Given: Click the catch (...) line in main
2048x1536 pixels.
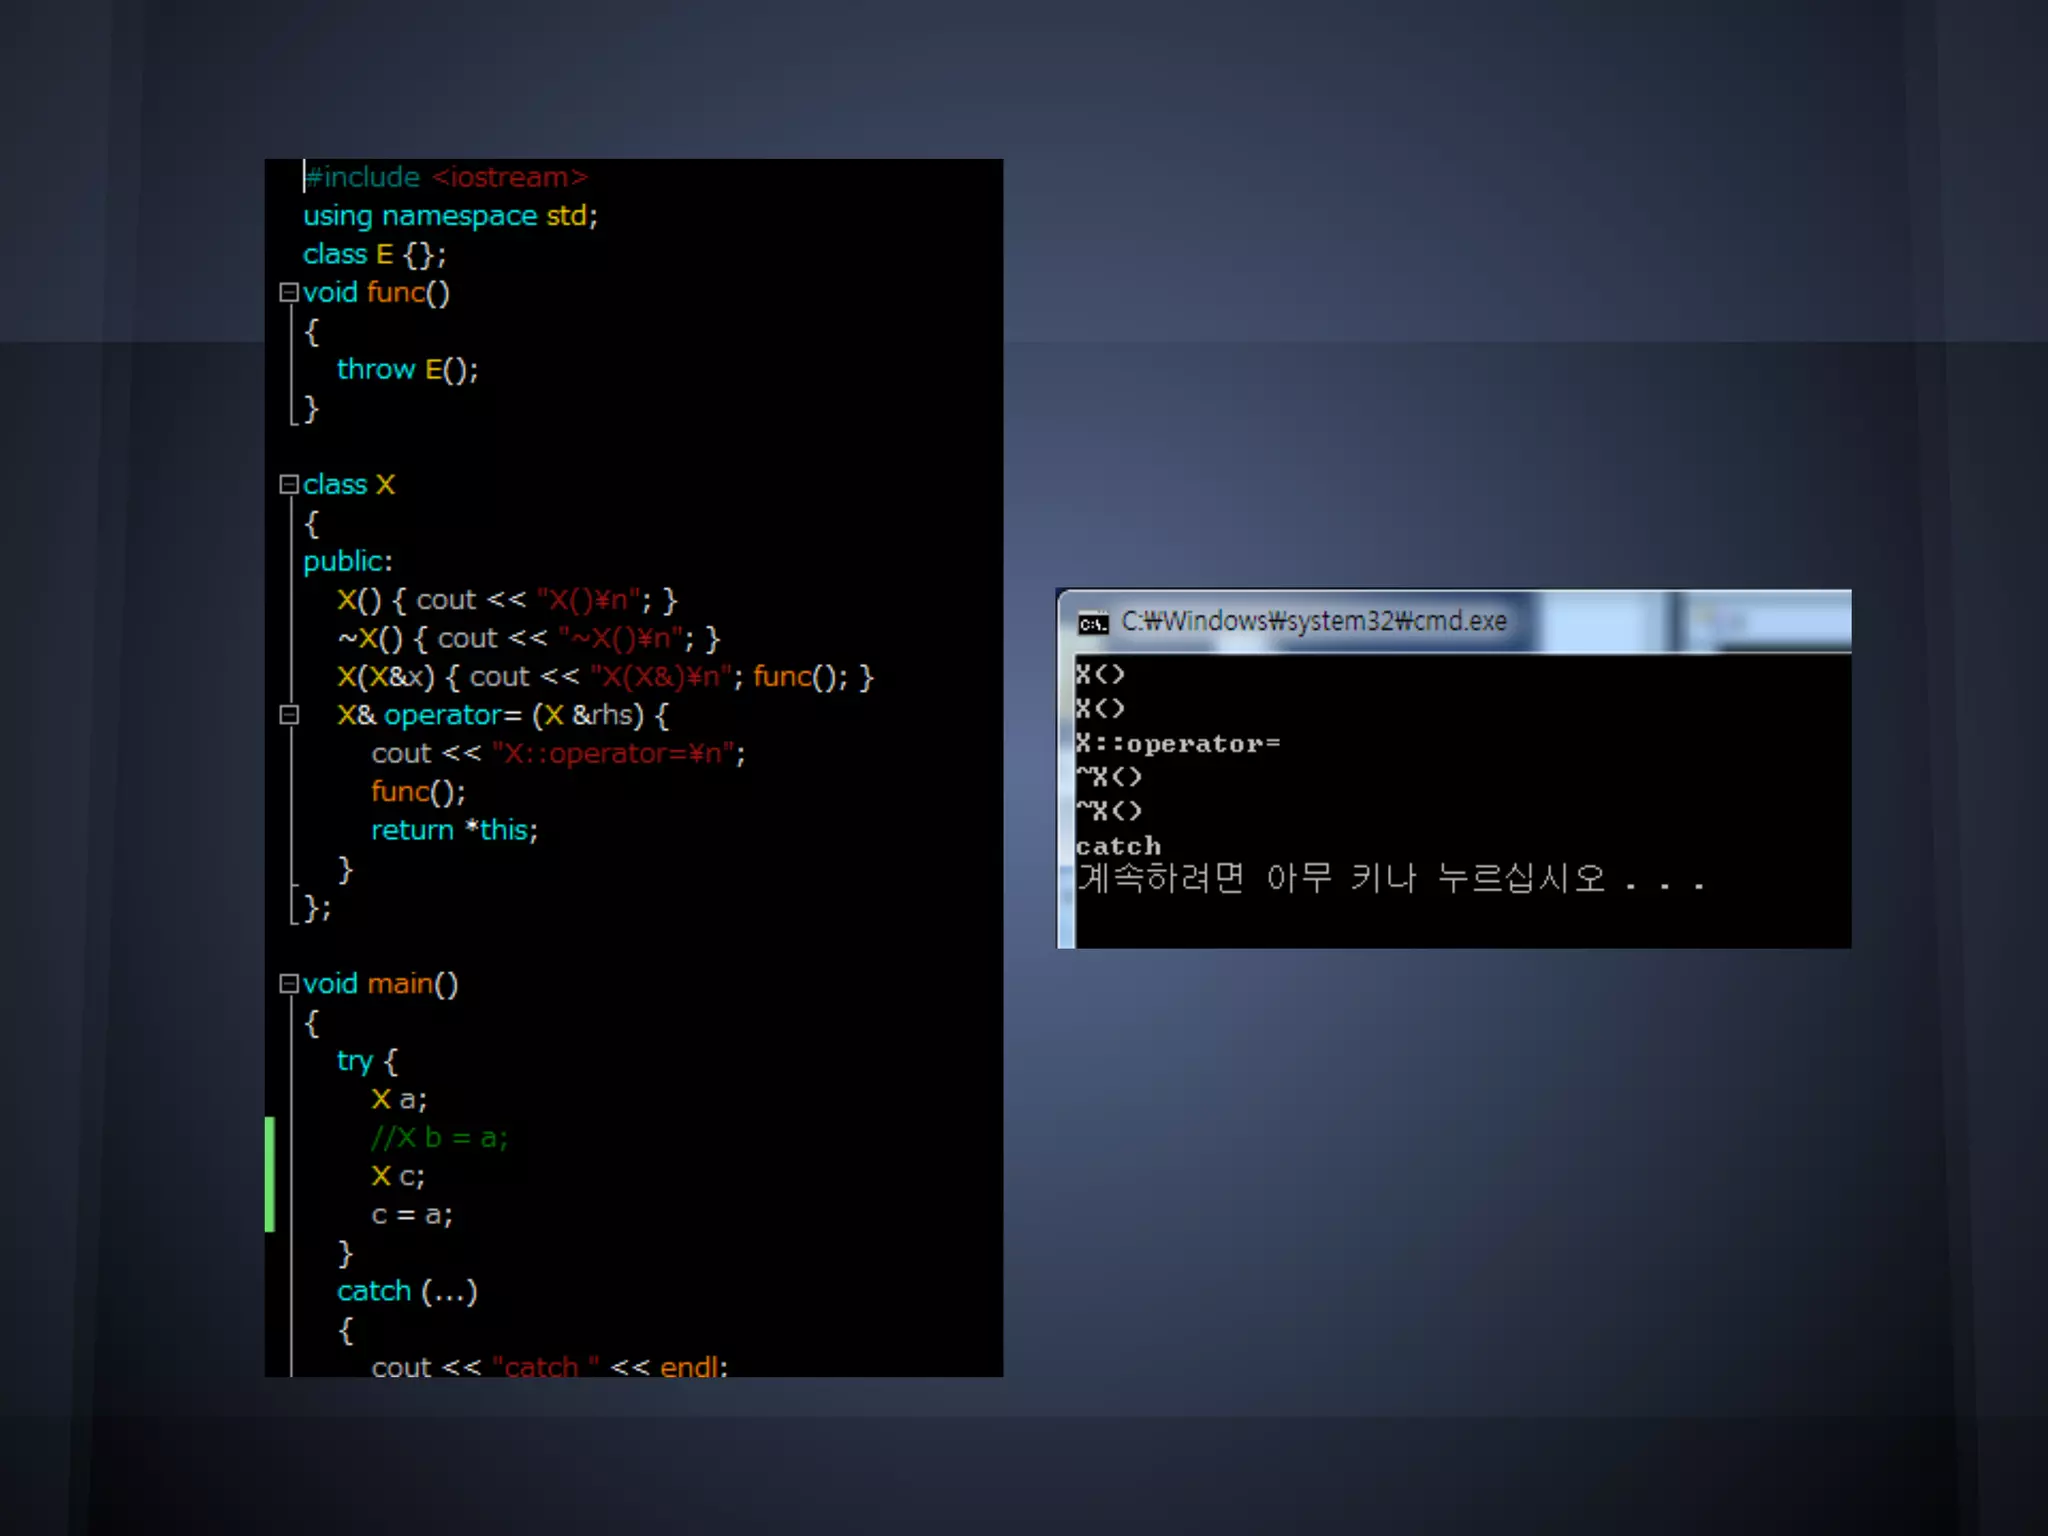Looking at the screenshot, I should pos(407,1292).
